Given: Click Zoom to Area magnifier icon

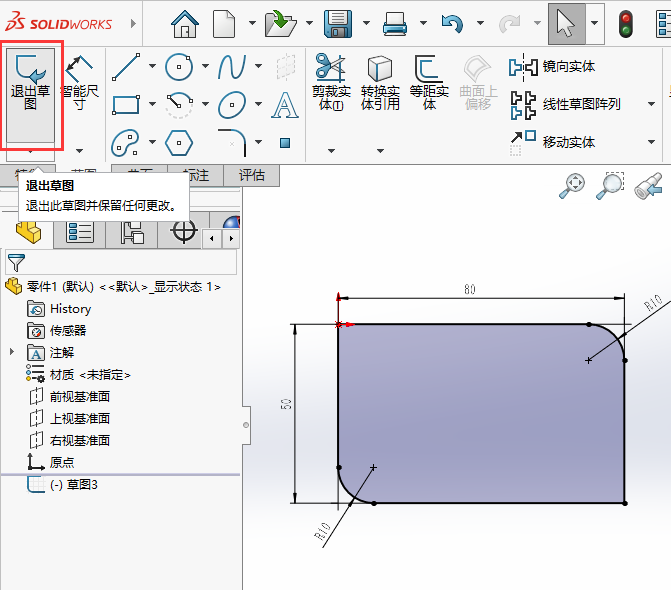Looking at the screenshot, I should [610, 186].
